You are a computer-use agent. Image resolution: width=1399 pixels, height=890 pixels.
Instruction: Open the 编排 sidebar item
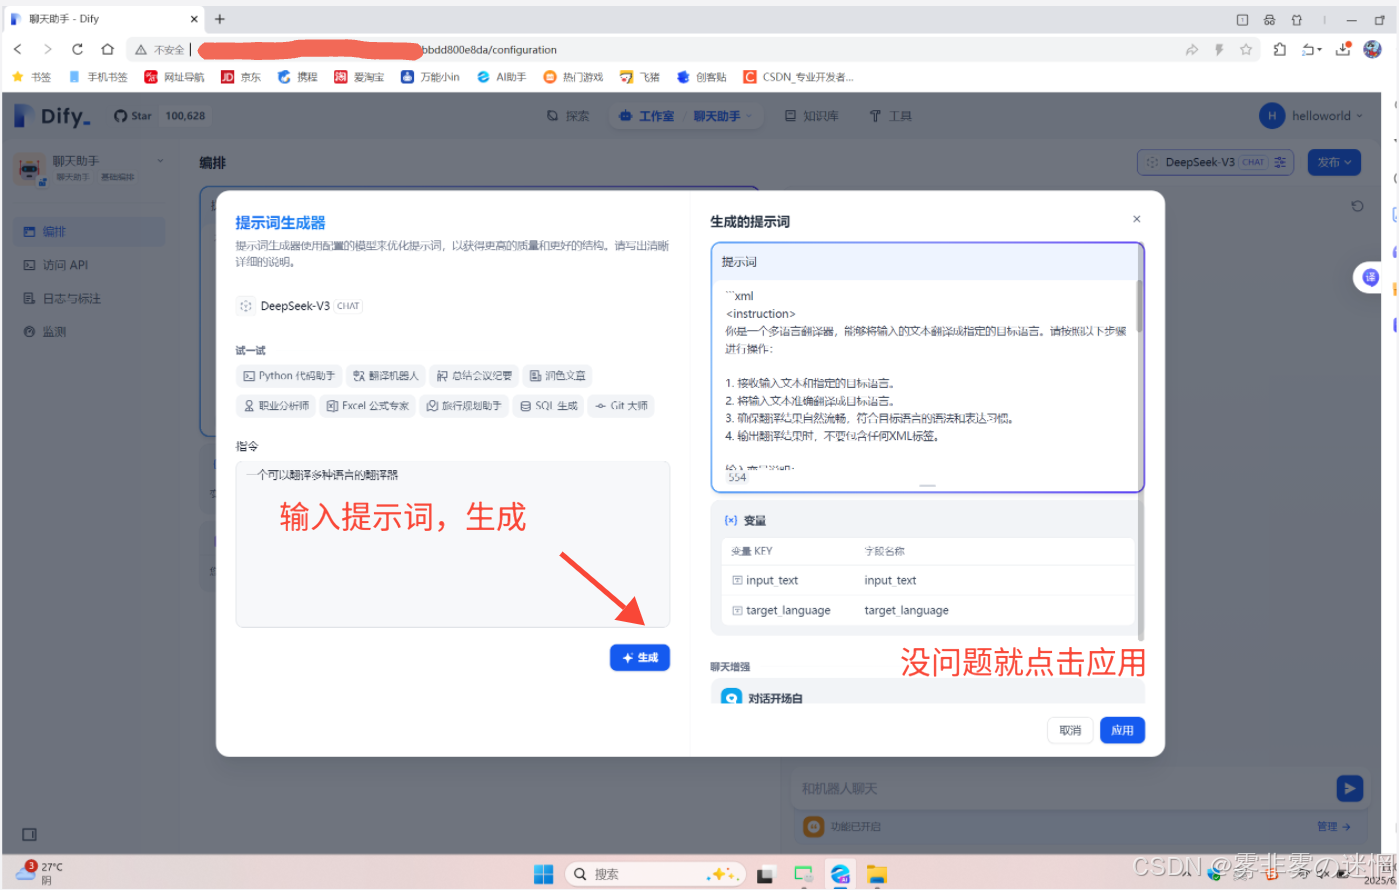91,232
